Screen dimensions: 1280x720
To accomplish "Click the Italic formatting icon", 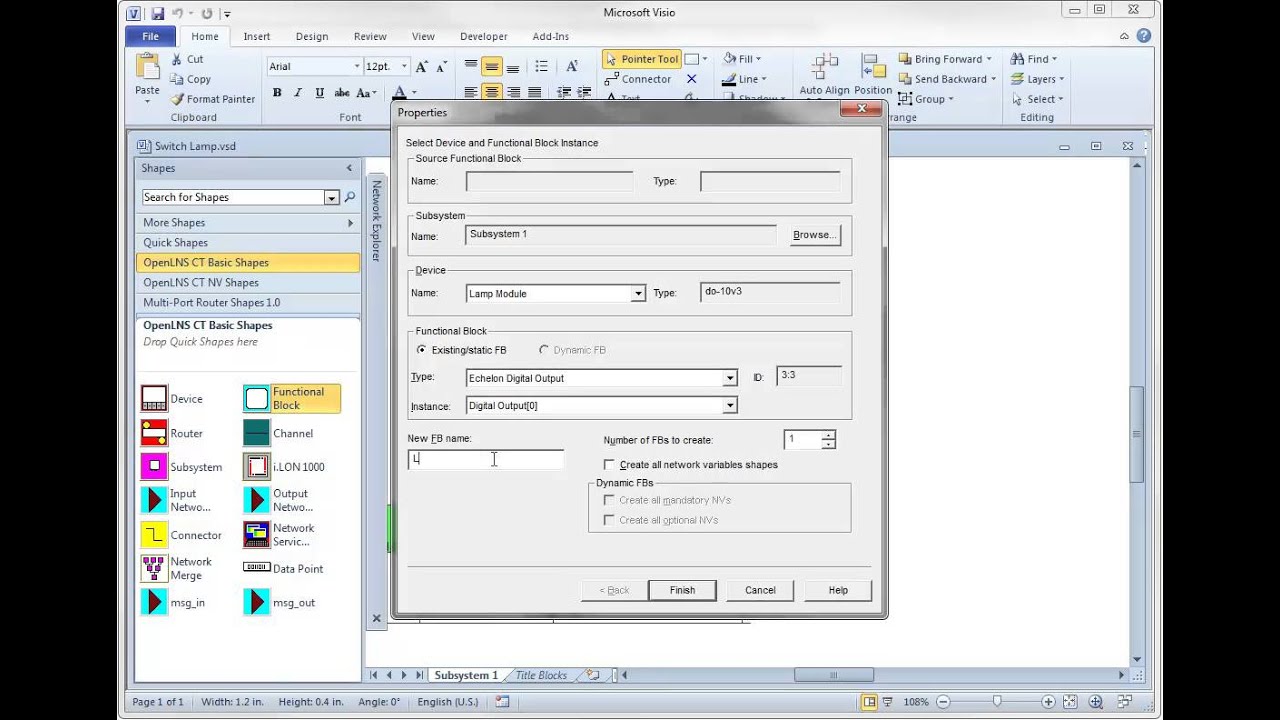I will click(x=298, y=93).
